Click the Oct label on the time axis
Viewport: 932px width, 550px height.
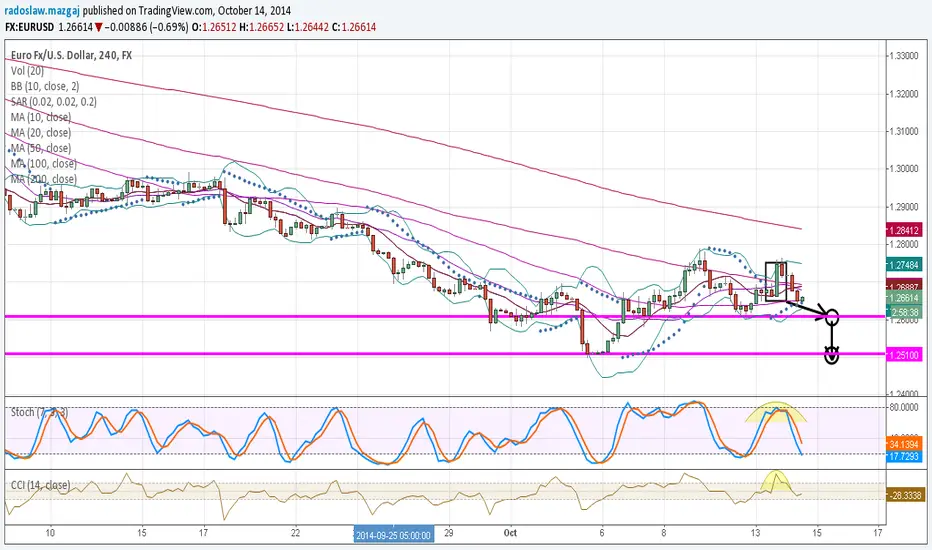click(510, 533)
